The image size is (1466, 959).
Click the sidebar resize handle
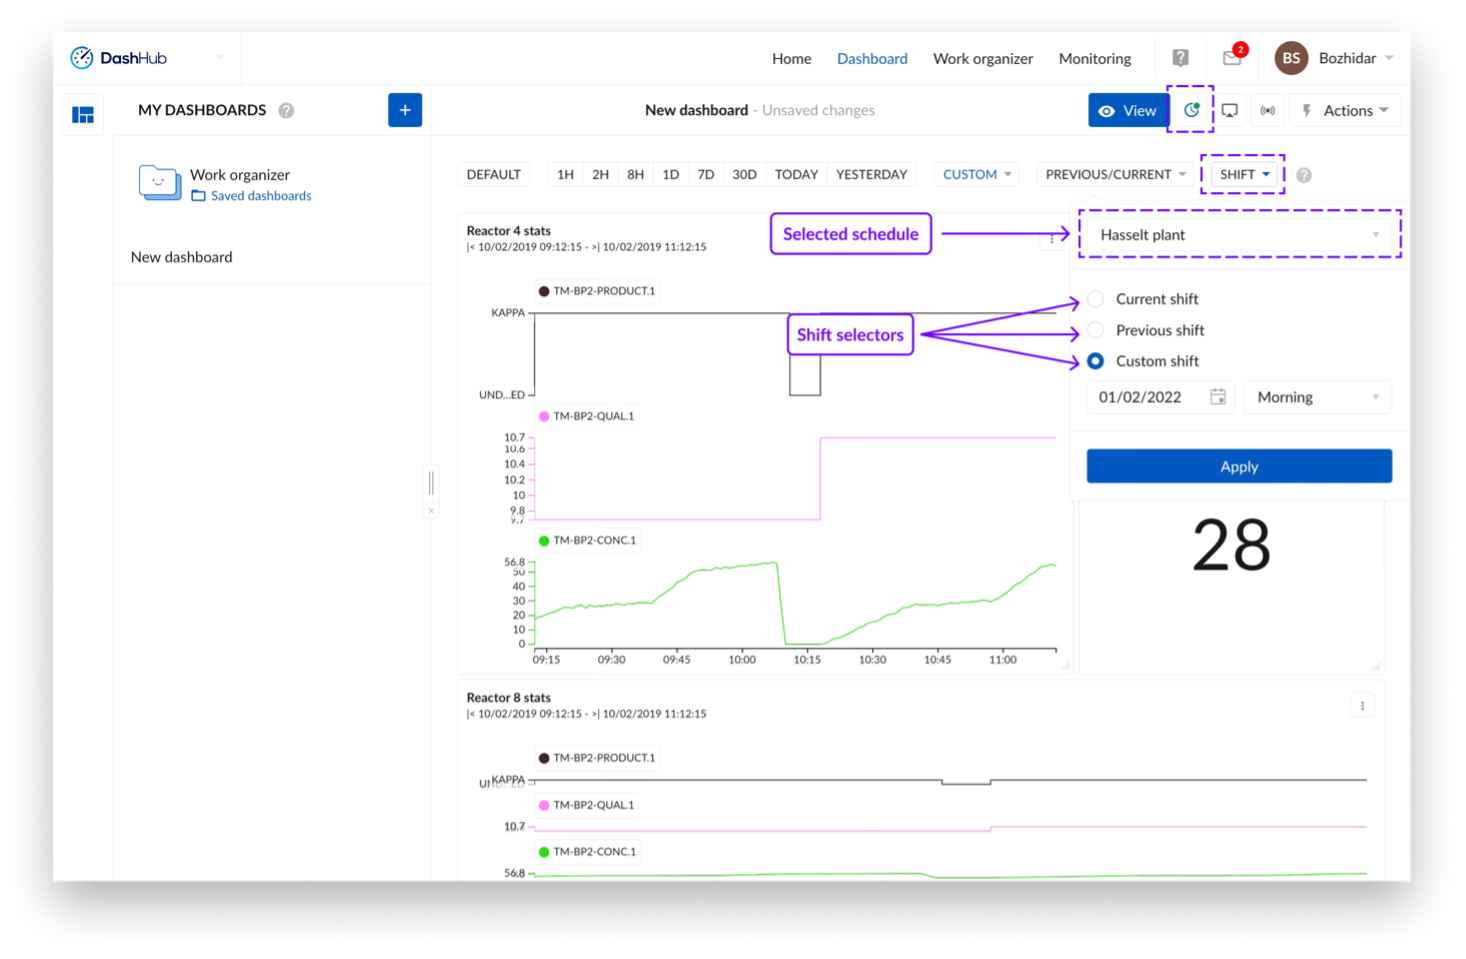click(431, 483)
